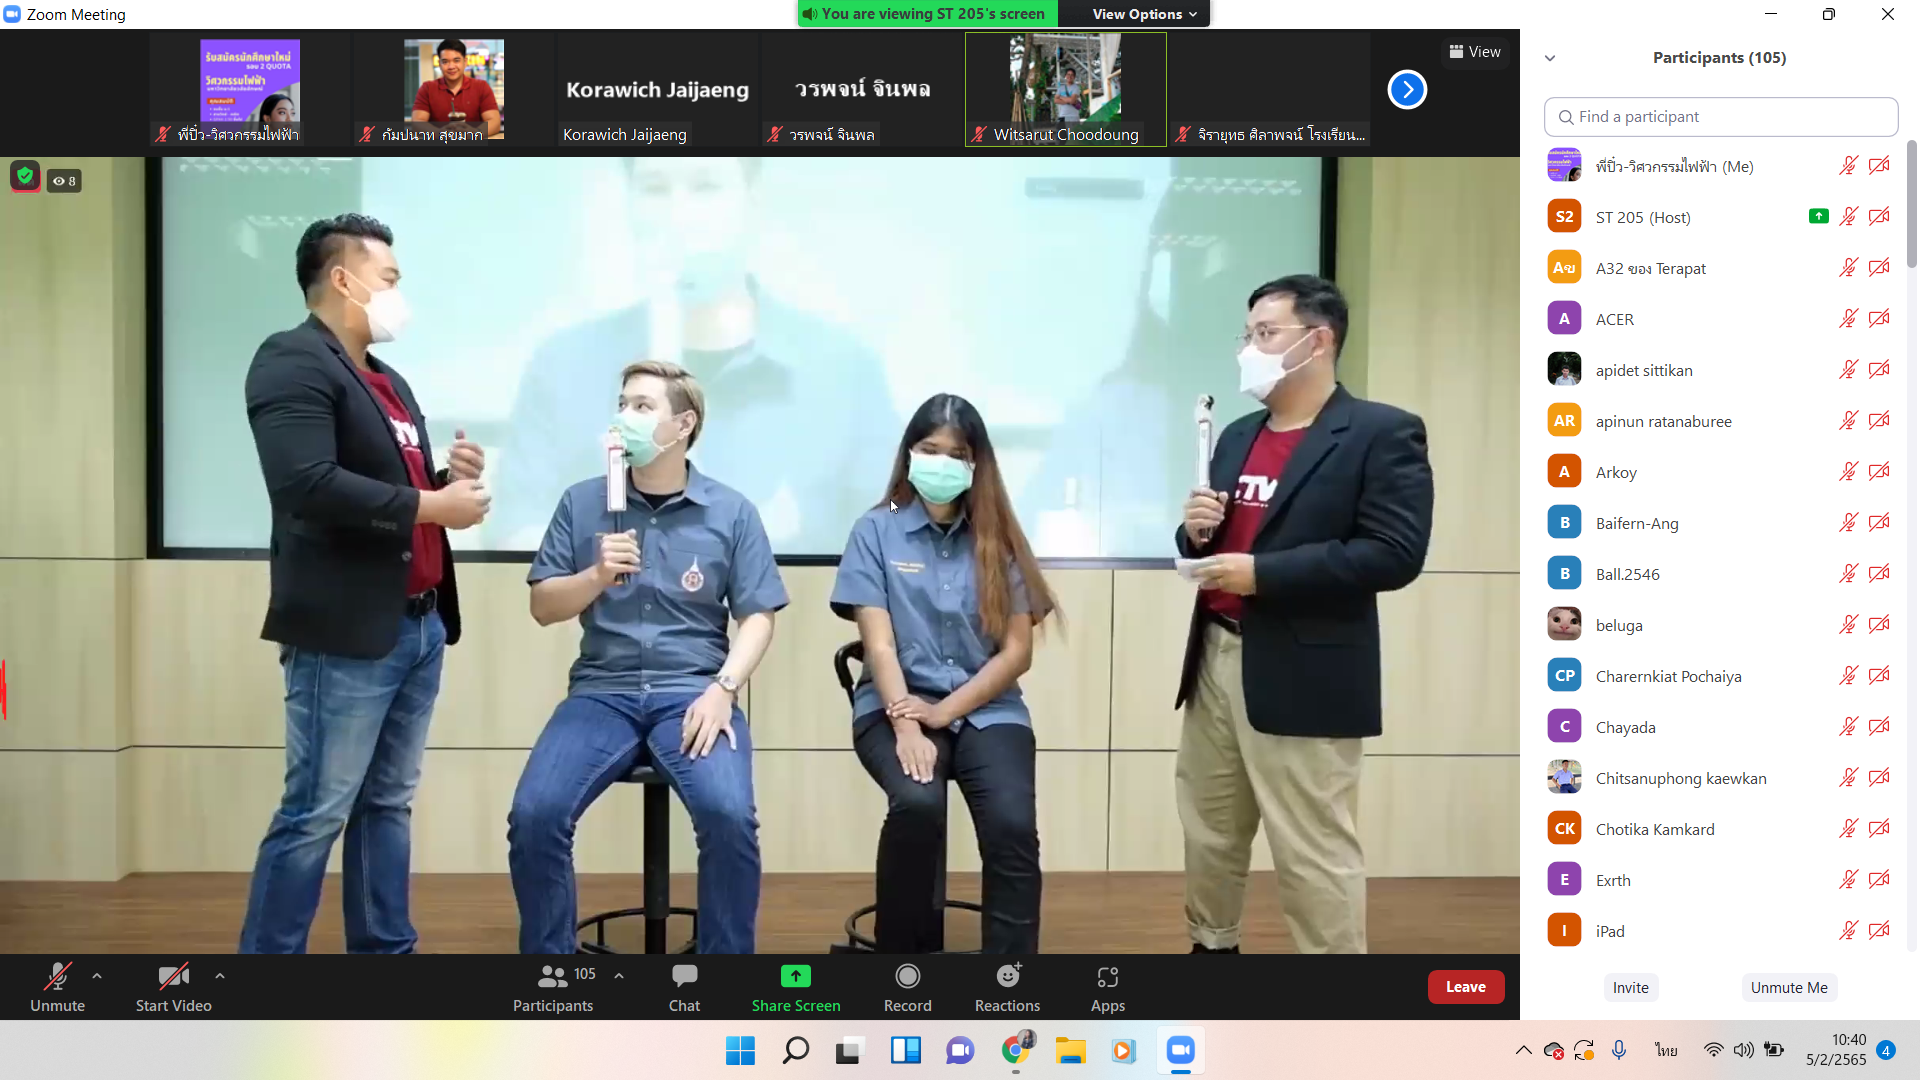Start recording with the Record icon

click(907, 976)
